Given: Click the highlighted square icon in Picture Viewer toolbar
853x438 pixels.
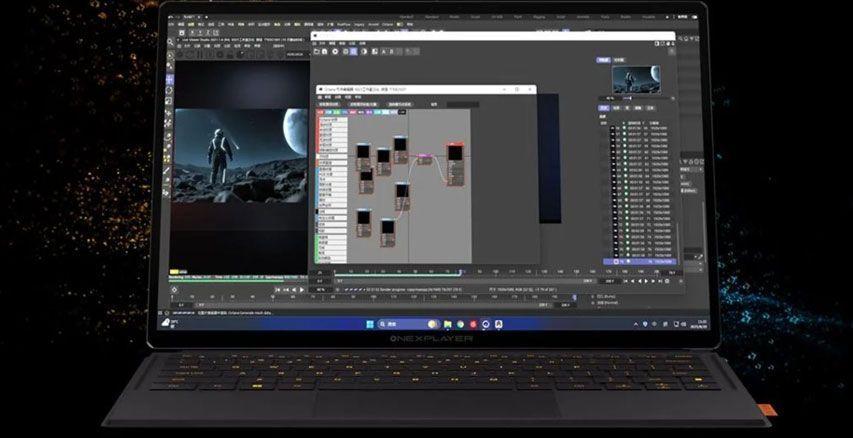Looking at the screenshot, I should [354, 52].
